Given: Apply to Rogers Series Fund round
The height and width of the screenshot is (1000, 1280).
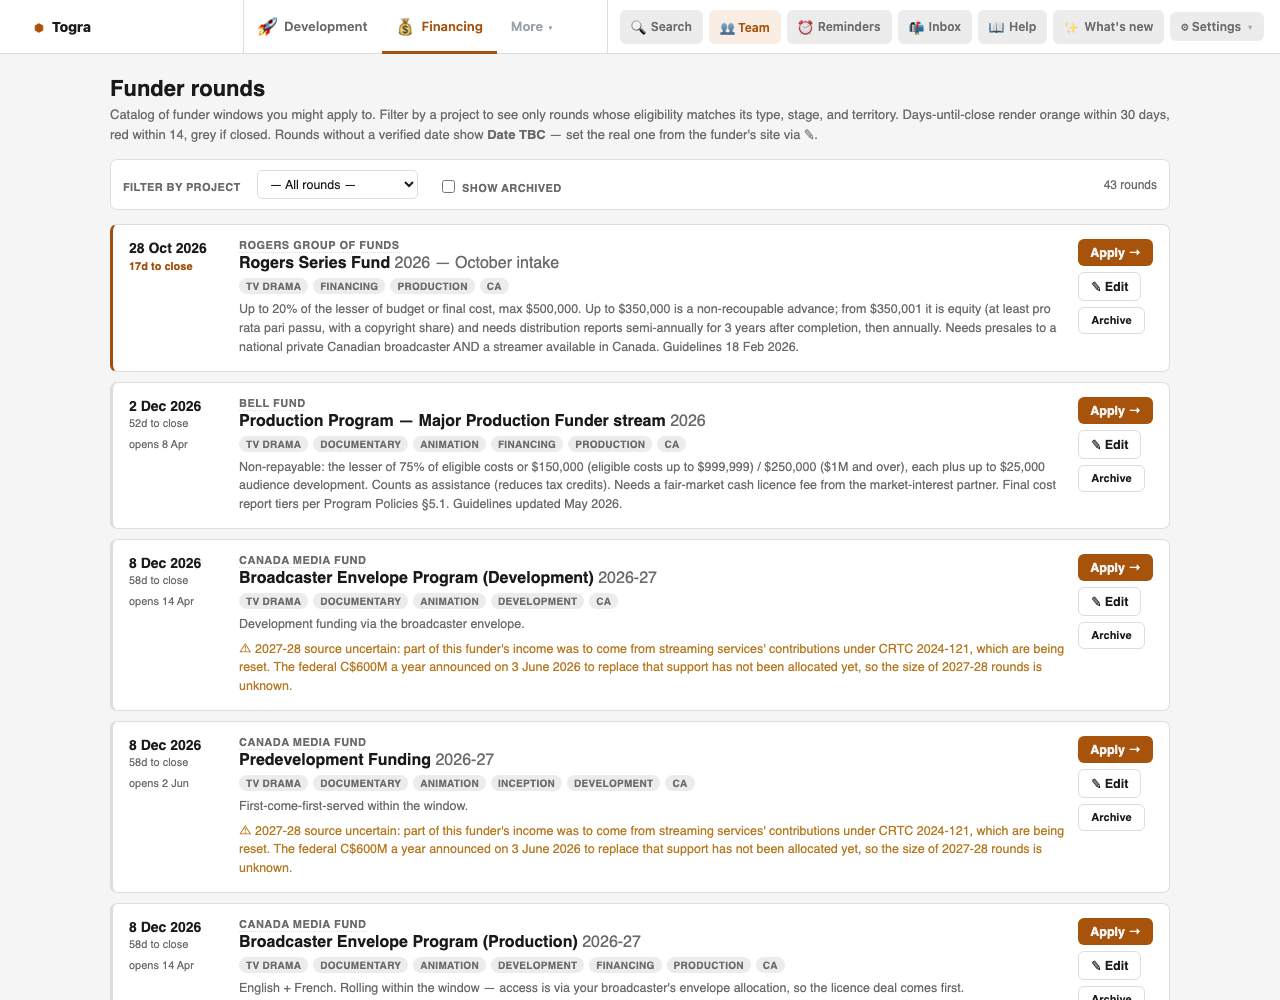Looking at the screenshot, I should pyautogui.click(x=1115, y=253).
